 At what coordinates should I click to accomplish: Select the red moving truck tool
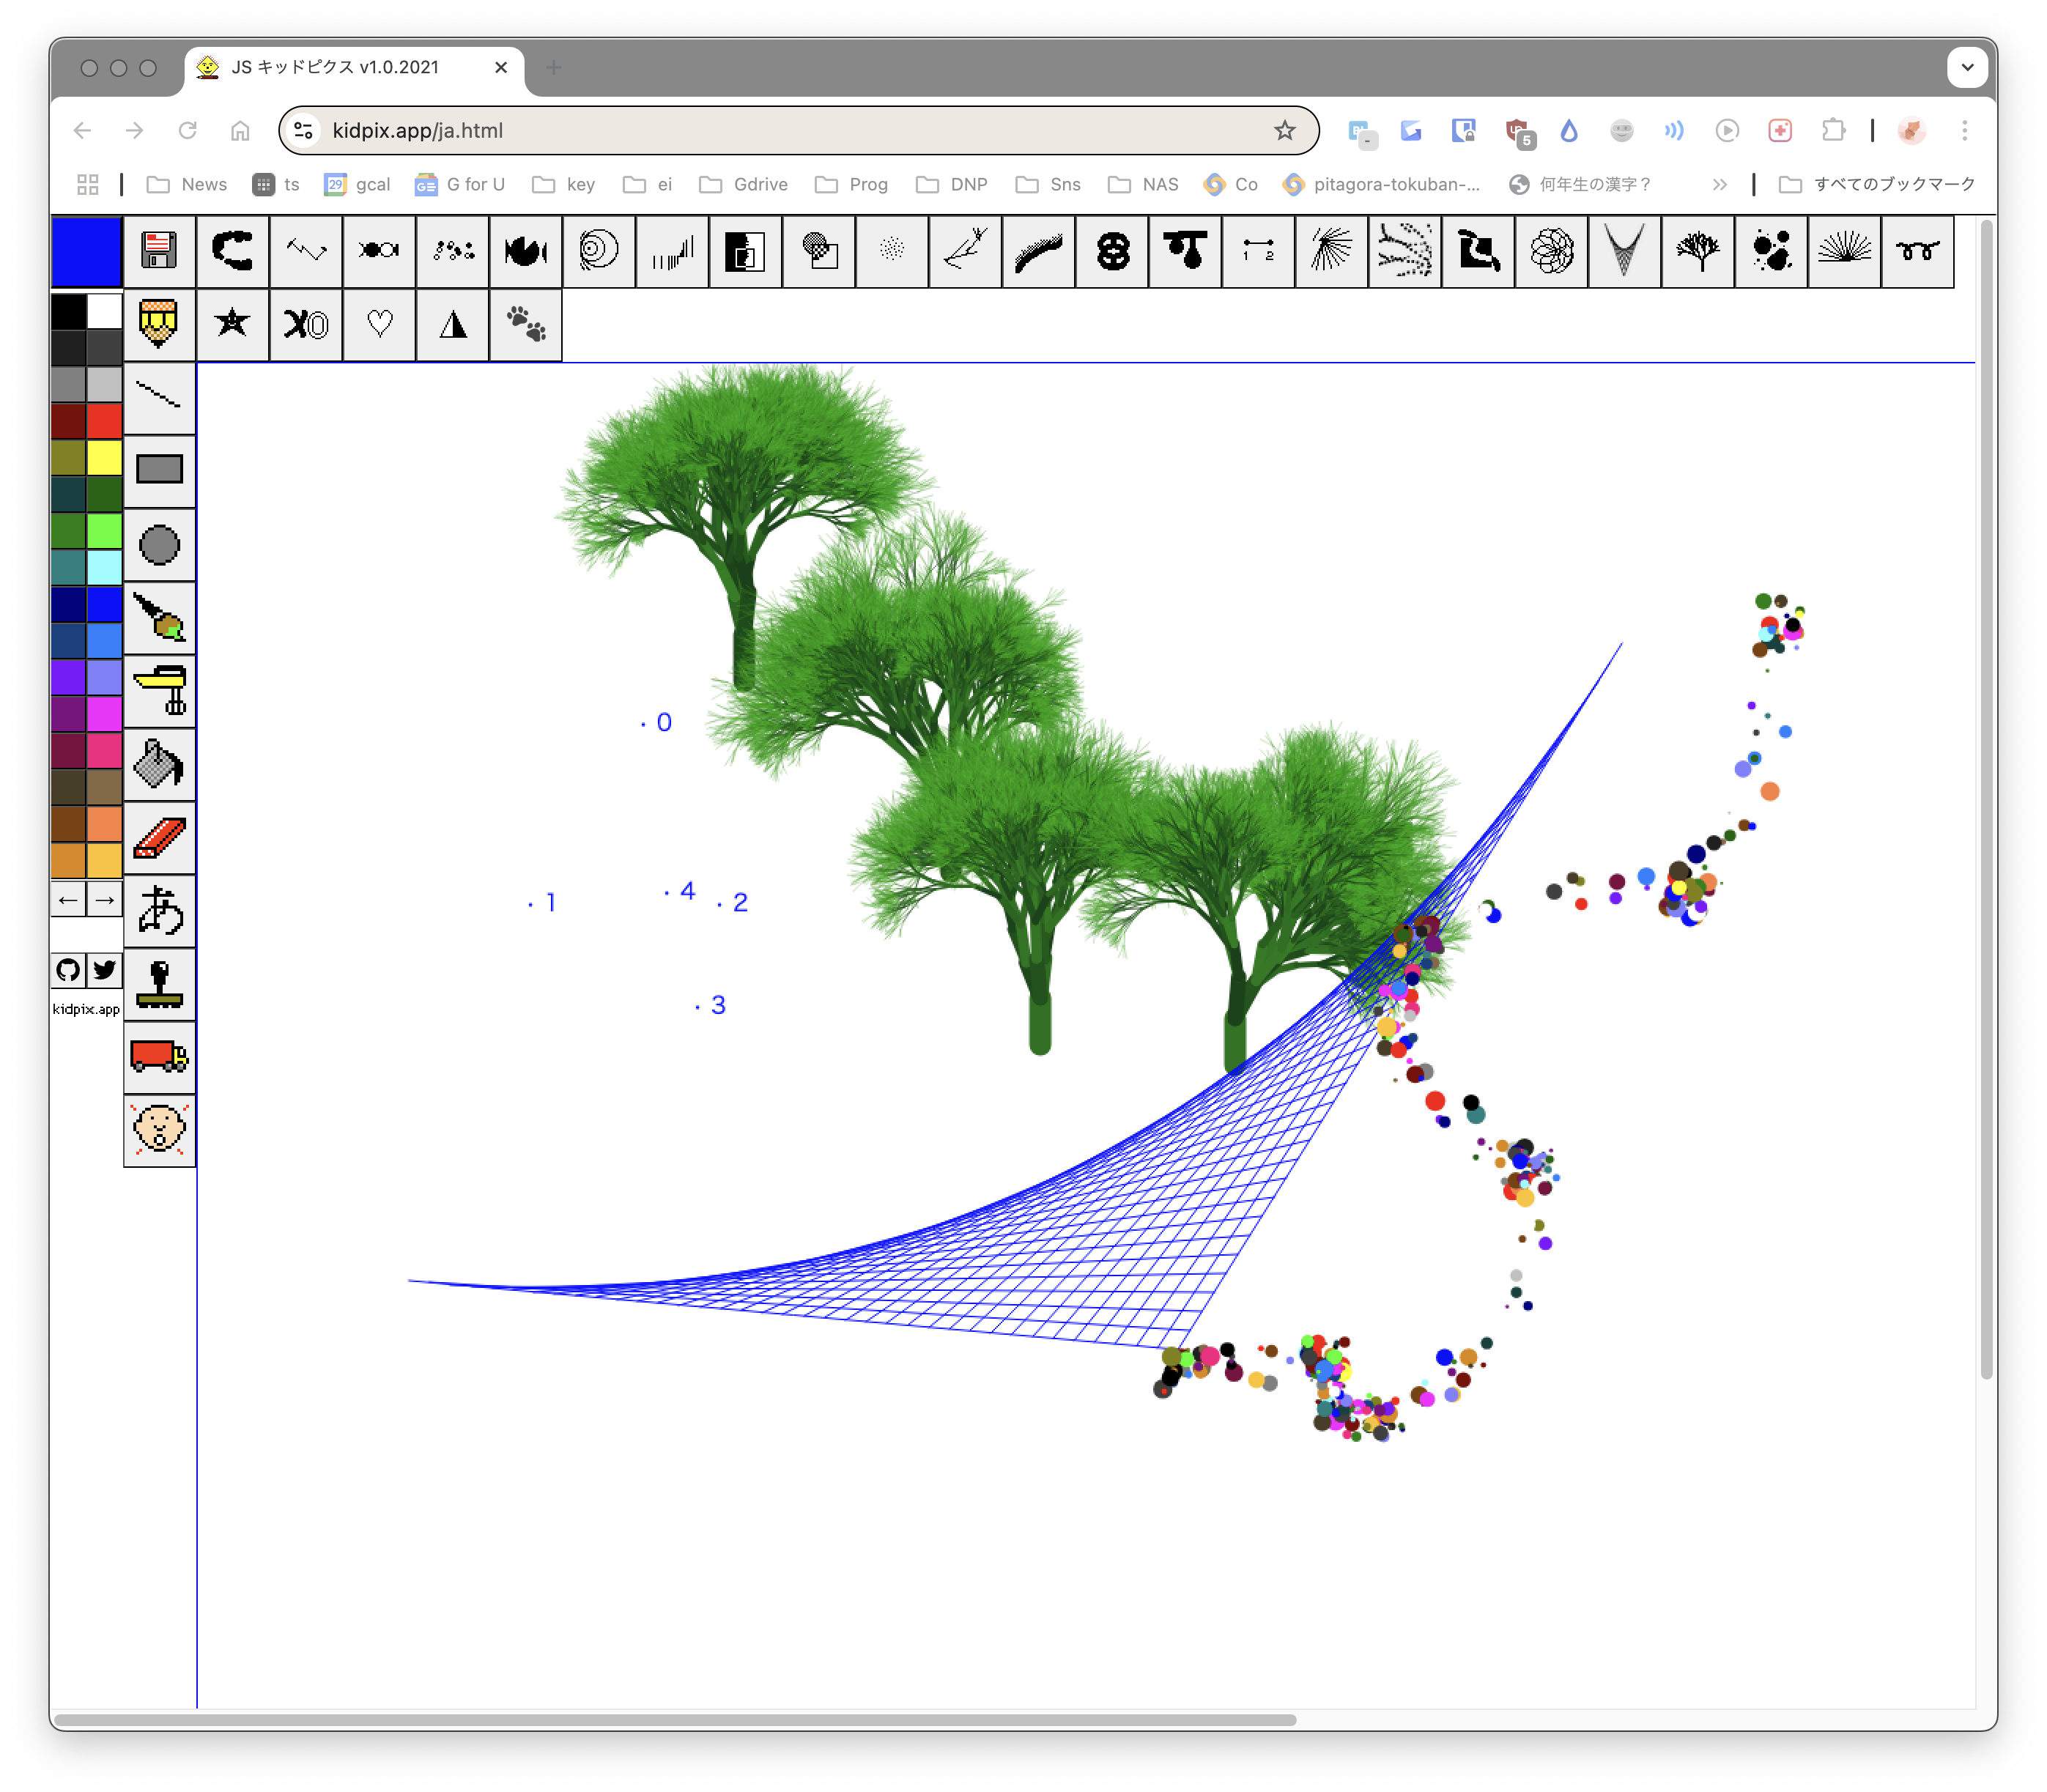point(159,1056)
